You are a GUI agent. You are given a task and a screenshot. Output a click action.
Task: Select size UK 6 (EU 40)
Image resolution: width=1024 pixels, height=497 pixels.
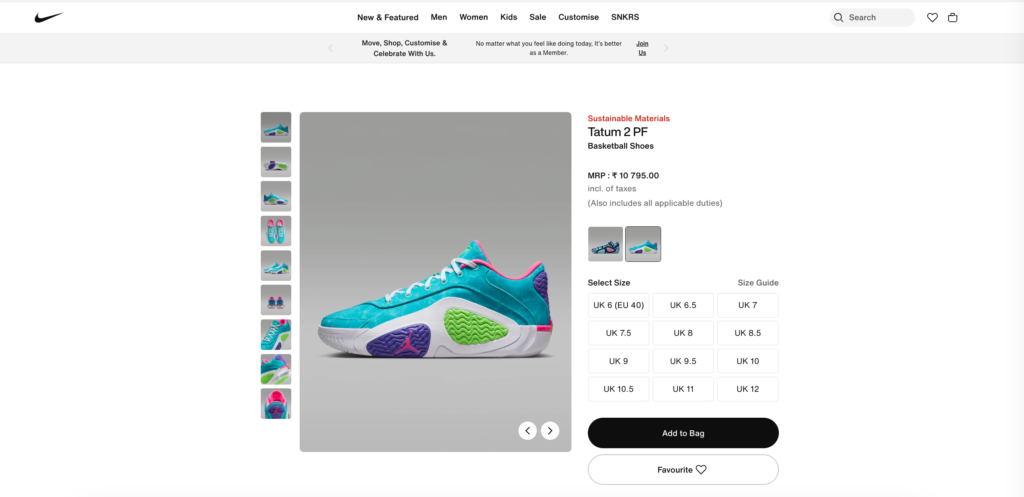tap(618, 305)
